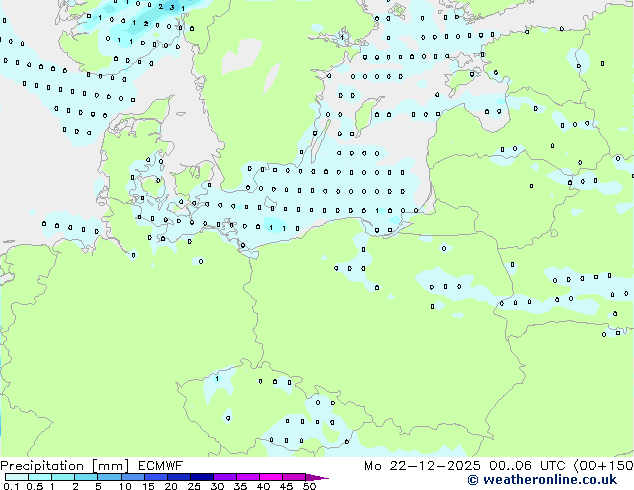
Task: Click the '[mm]' unit label
Action: (111, 466)
